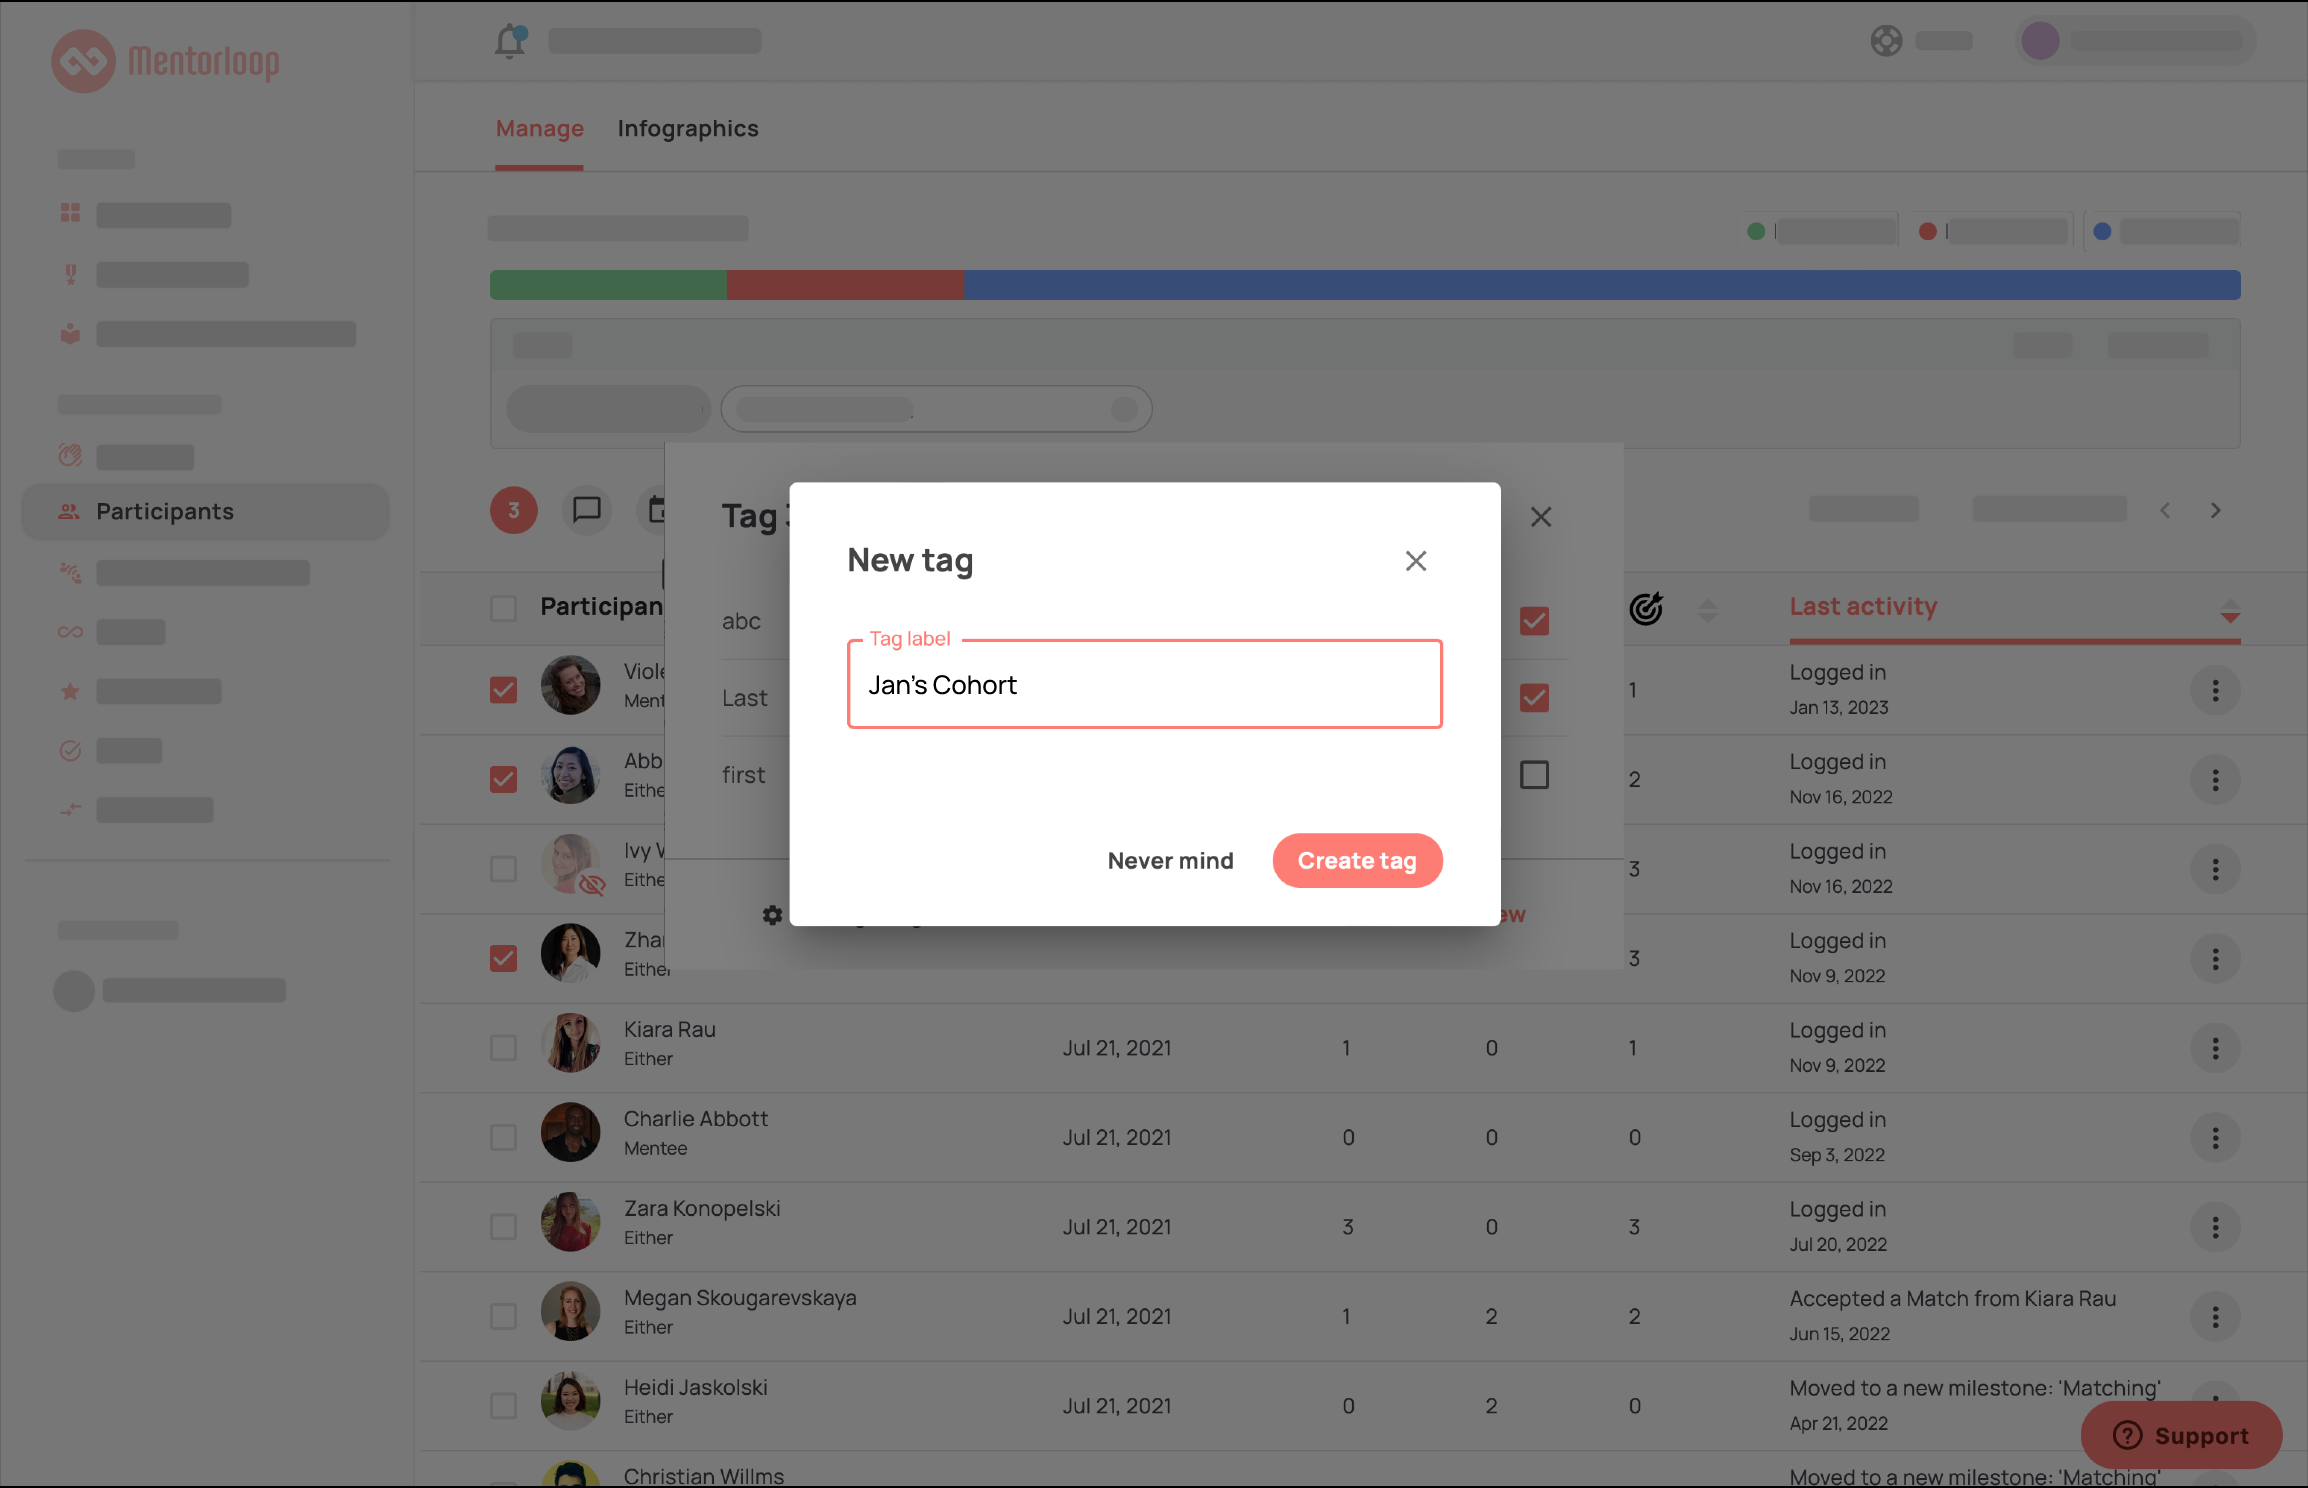Open row menu for Charlie Abbott
The height and width of the screenshot is (1488, 2308).
point(2215,1137)
